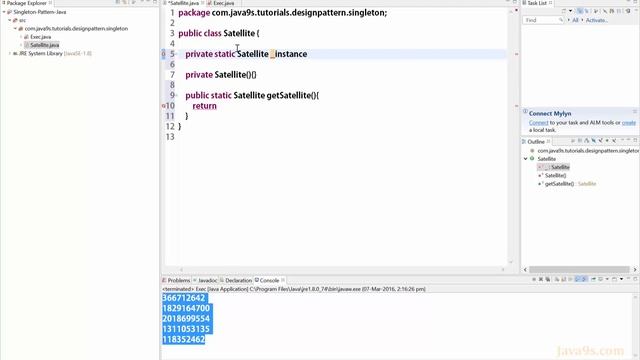This screenshot has width=640, height=360.
Task: Click the Connect link in Connect Mylyn
Action: point(538,122)
